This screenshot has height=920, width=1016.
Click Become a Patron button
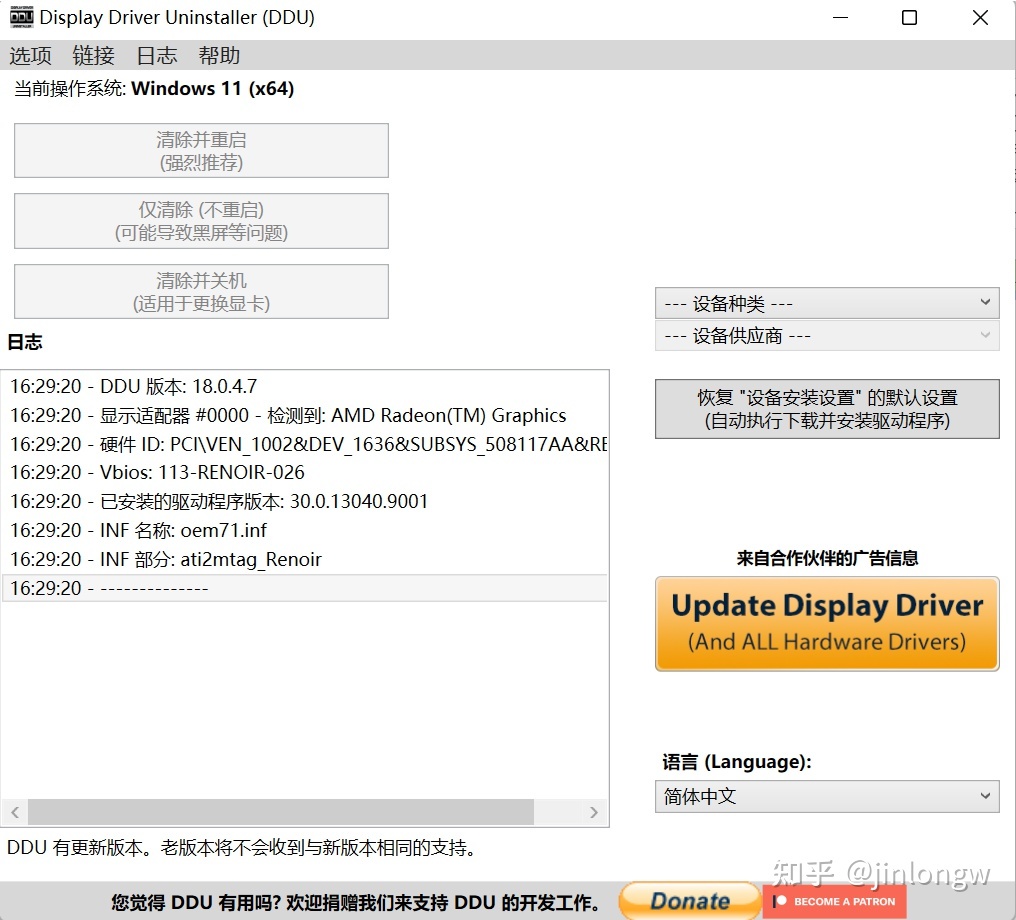pyautogui.click(x=835, y=901)
